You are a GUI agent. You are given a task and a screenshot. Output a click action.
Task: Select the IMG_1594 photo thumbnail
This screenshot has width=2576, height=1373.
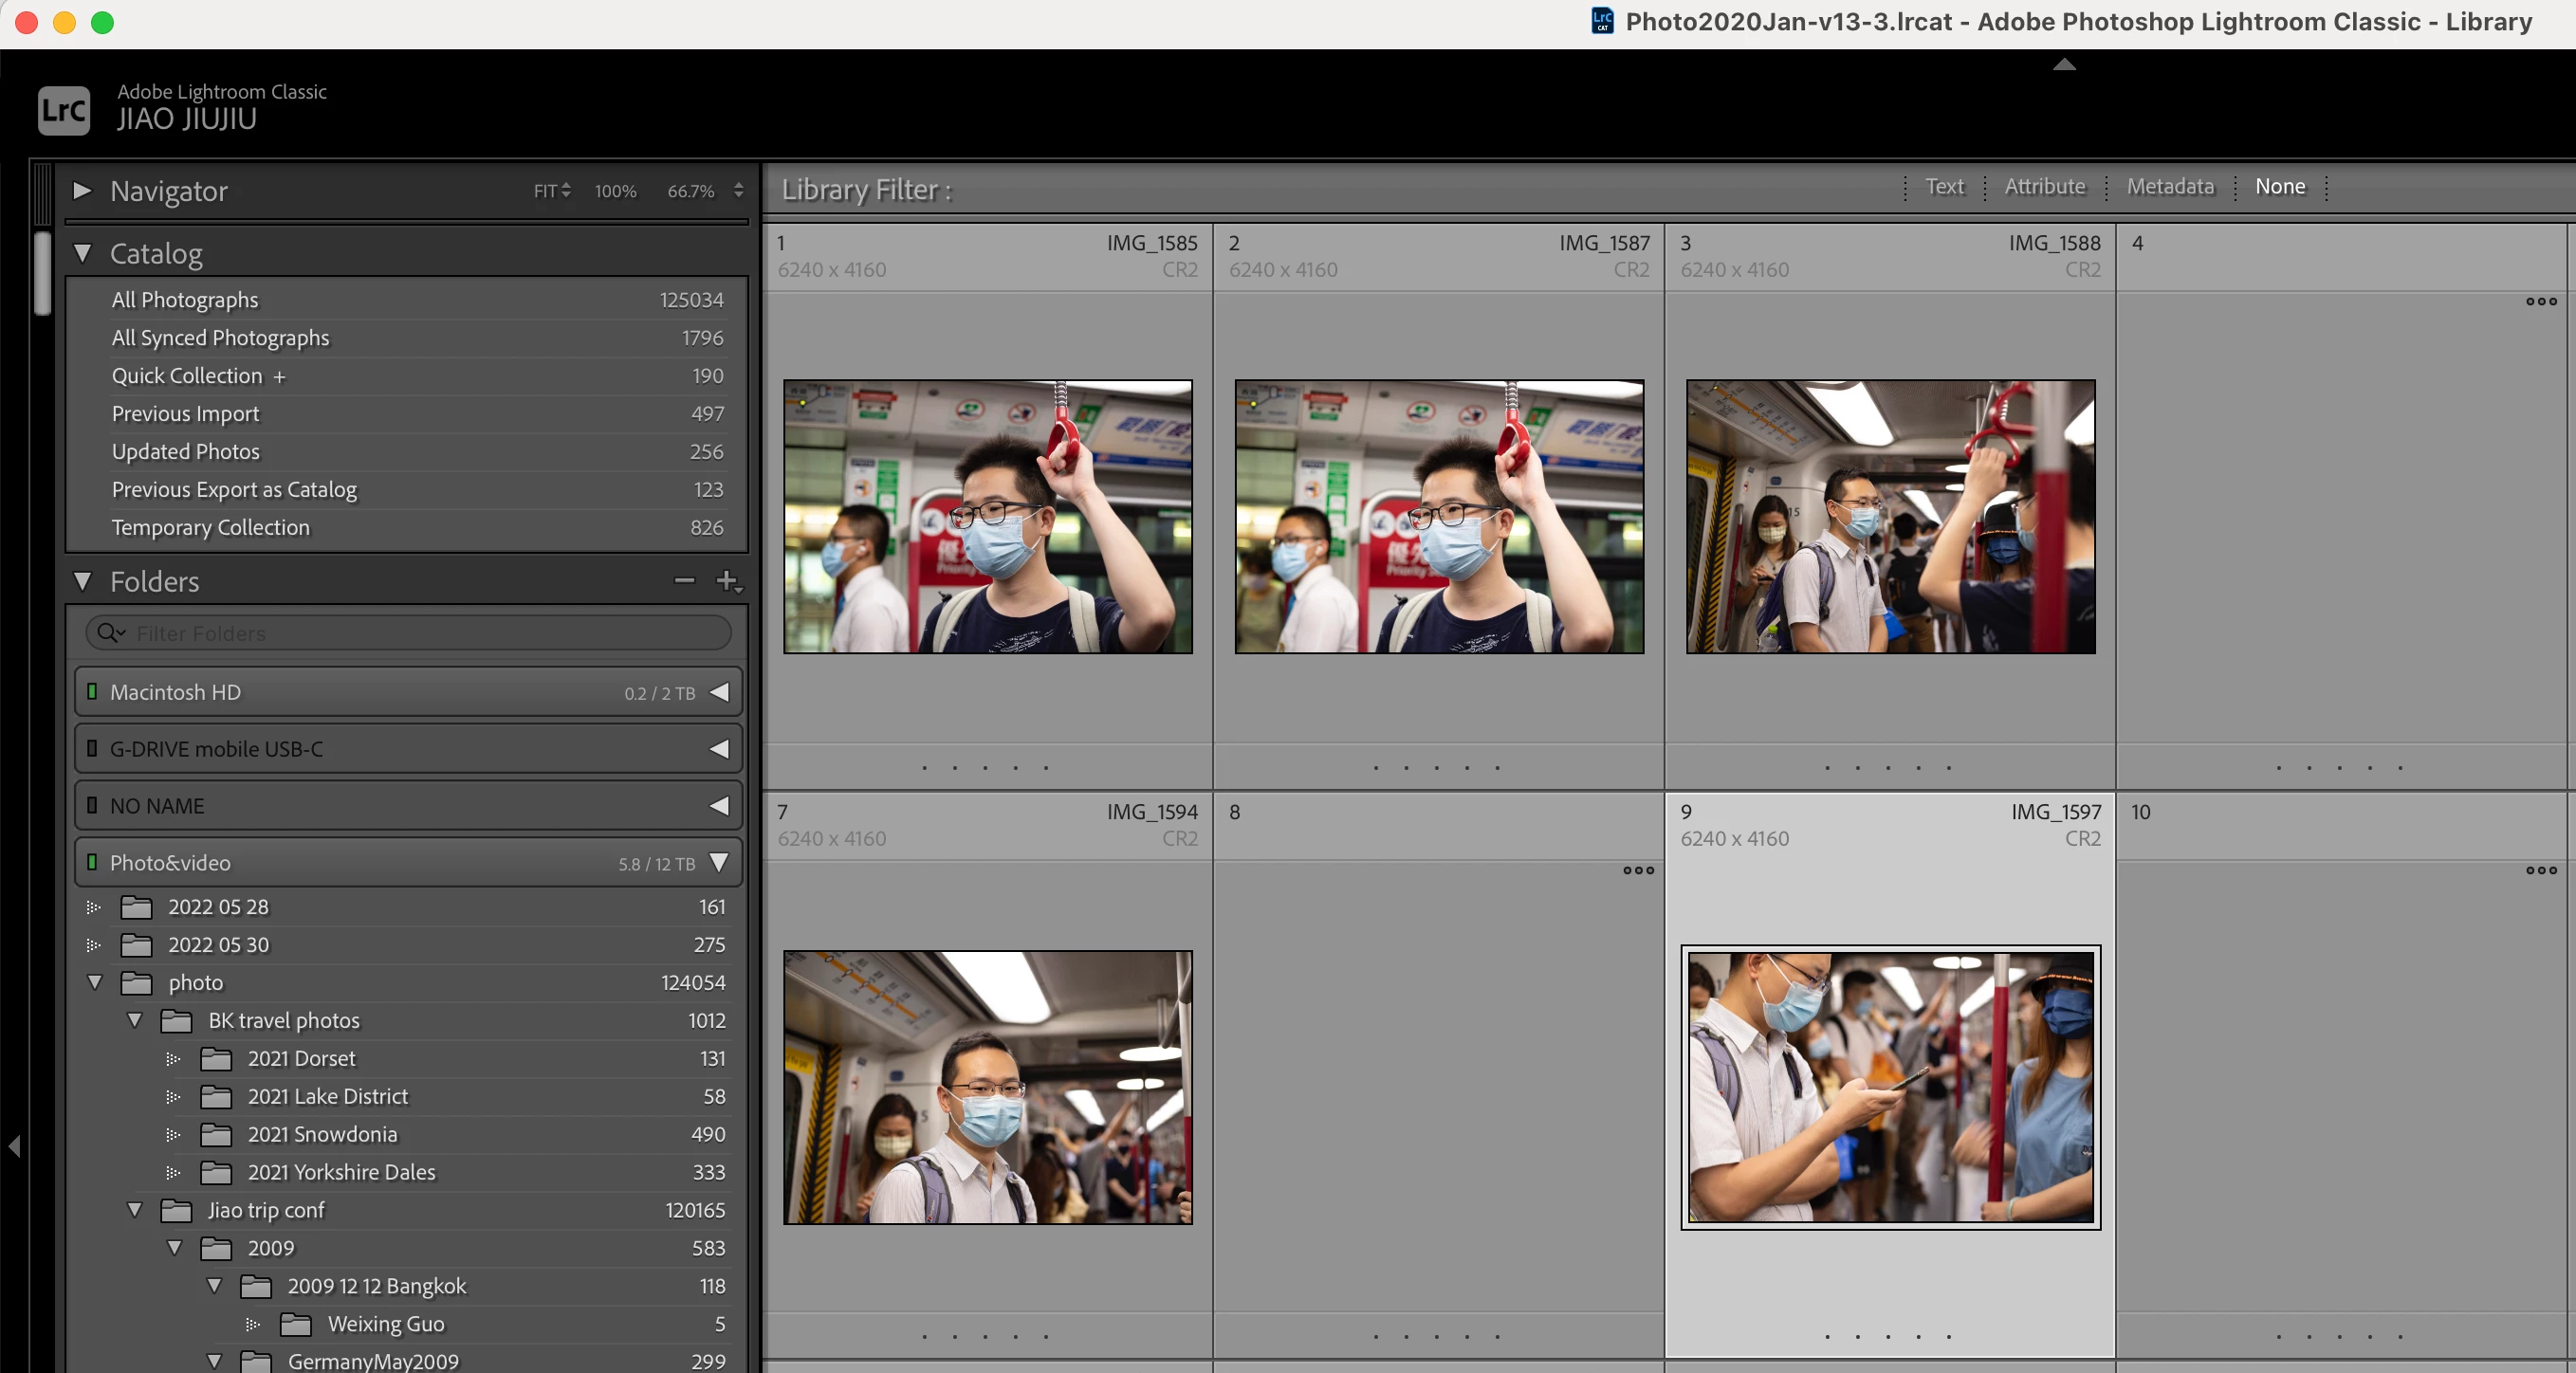click(987, 1087)
